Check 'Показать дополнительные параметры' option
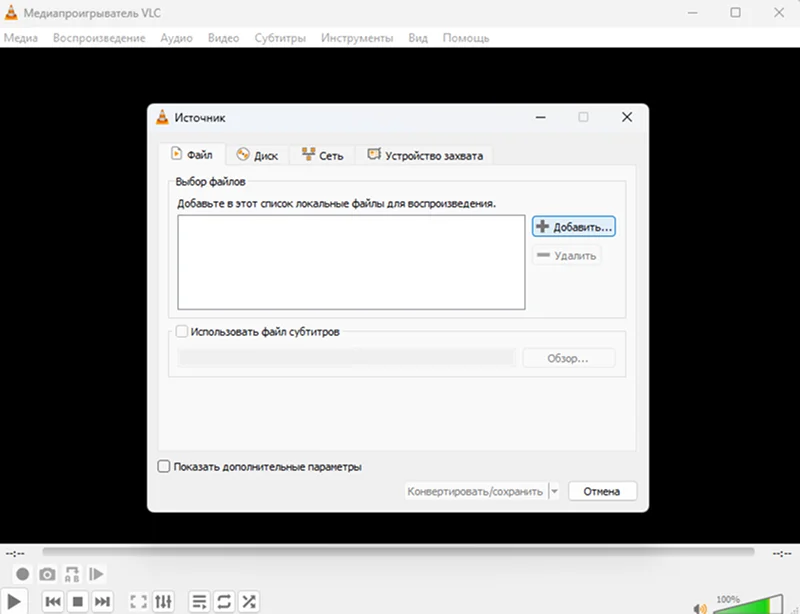This screenshot has width=800, height=614. [164, 466]
